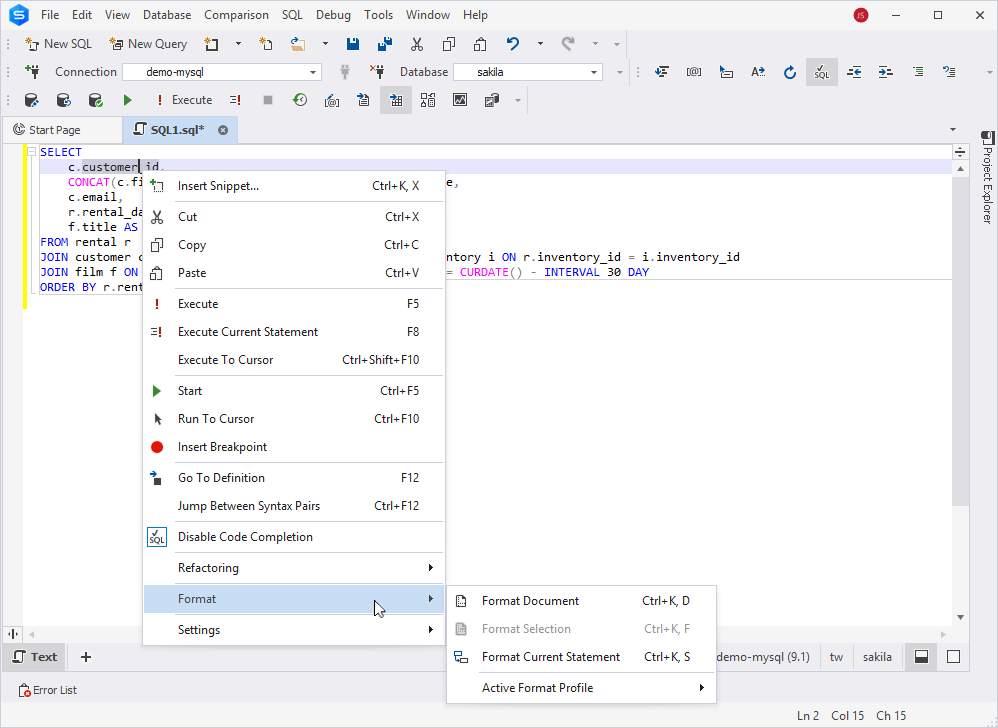Click the Save All icon
The height and width of the screenshot is (728, 998).
click(384, 44)
